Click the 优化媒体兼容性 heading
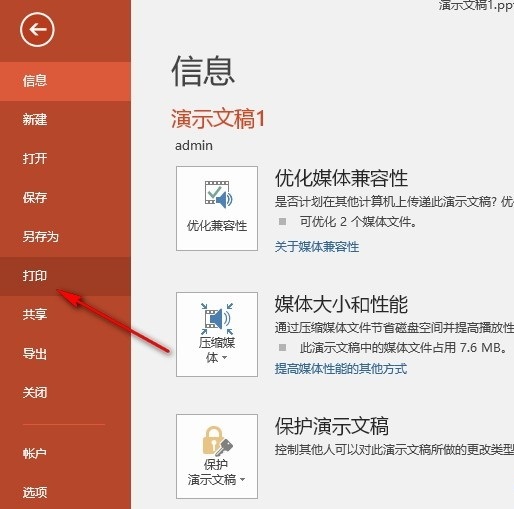The width and height of the screenshot is (514, 509). 341,178
